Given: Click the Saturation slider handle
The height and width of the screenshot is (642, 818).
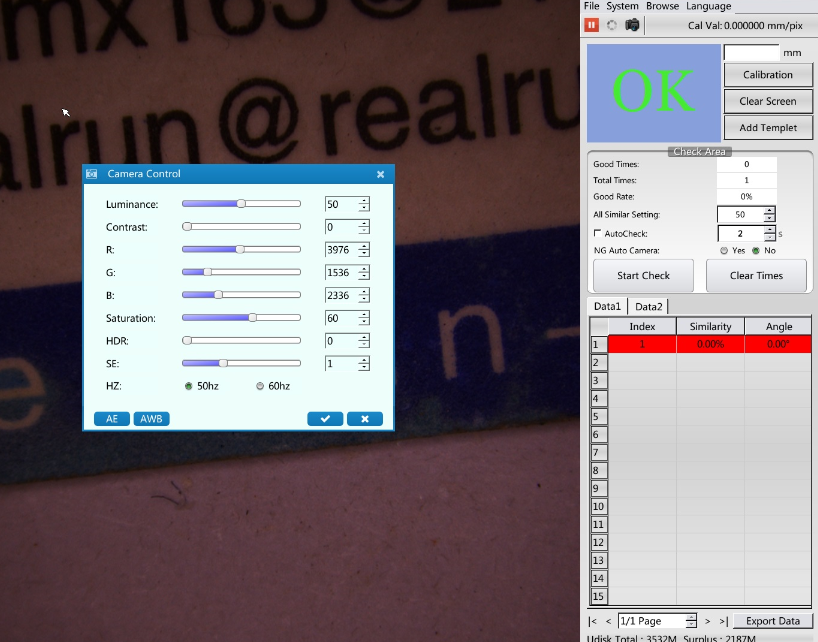Looking at the screenshot, I should 252,318.
